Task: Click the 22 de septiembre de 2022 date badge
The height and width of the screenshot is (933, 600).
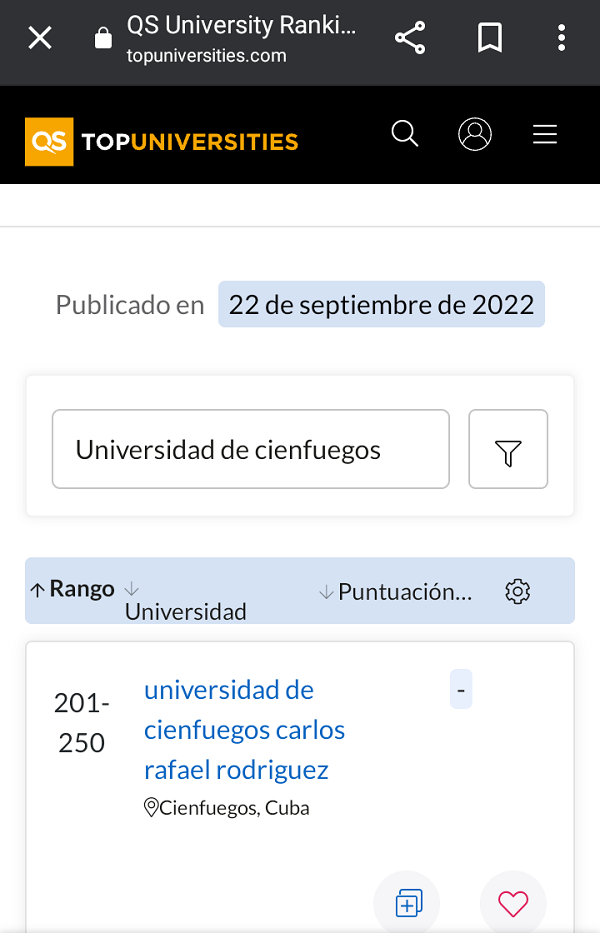Action: click(382, 304)
